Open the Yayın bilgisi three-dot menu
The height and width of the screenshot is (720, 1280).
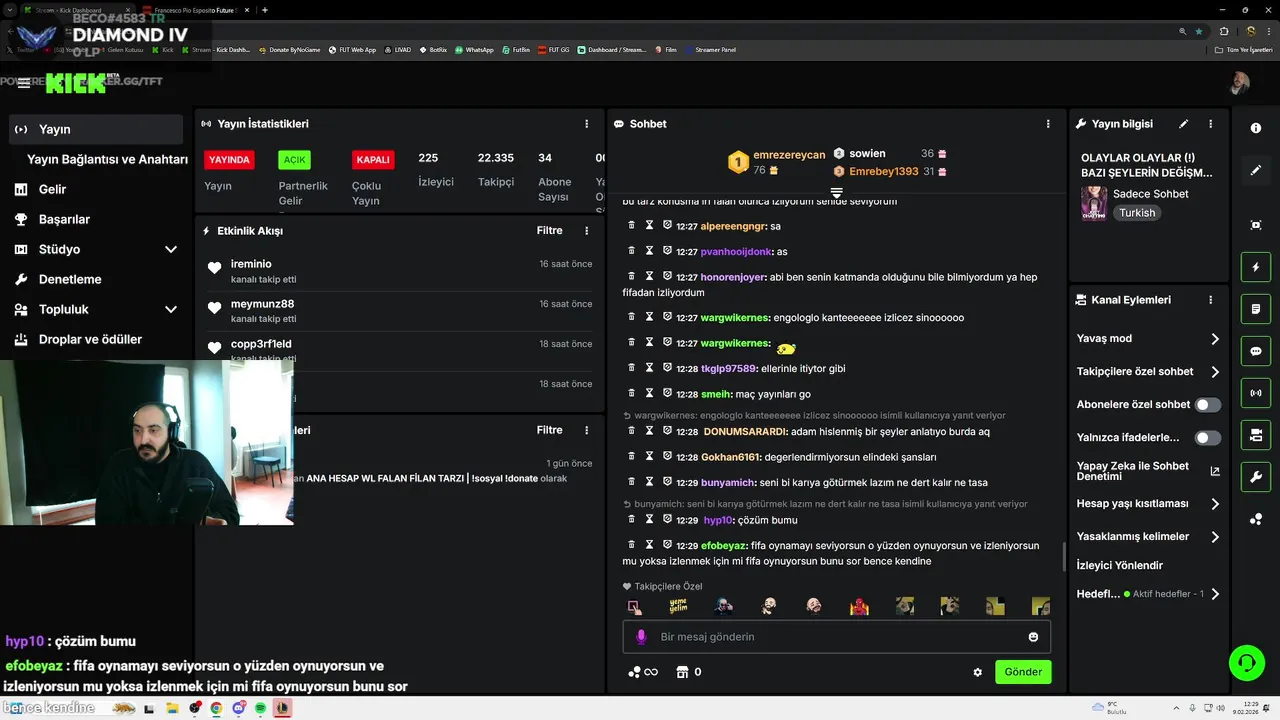[1210, 124]
